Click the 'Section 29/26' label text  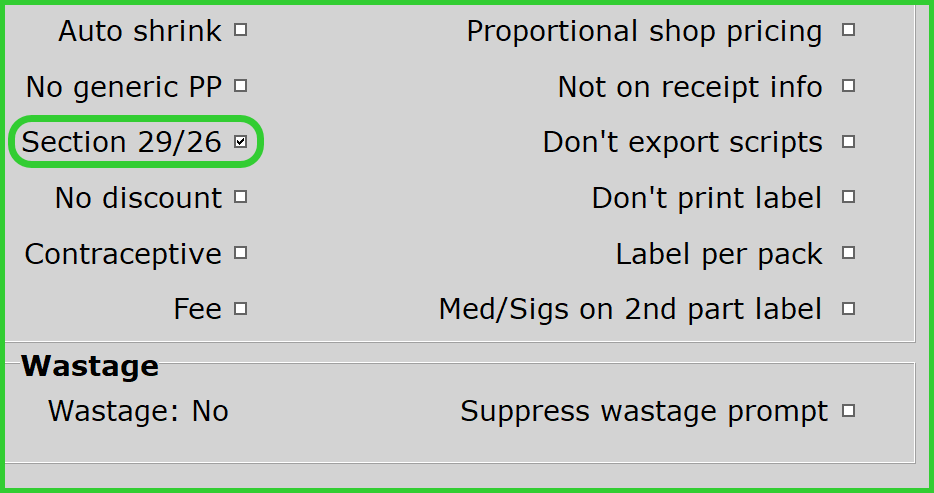point(121,142)
